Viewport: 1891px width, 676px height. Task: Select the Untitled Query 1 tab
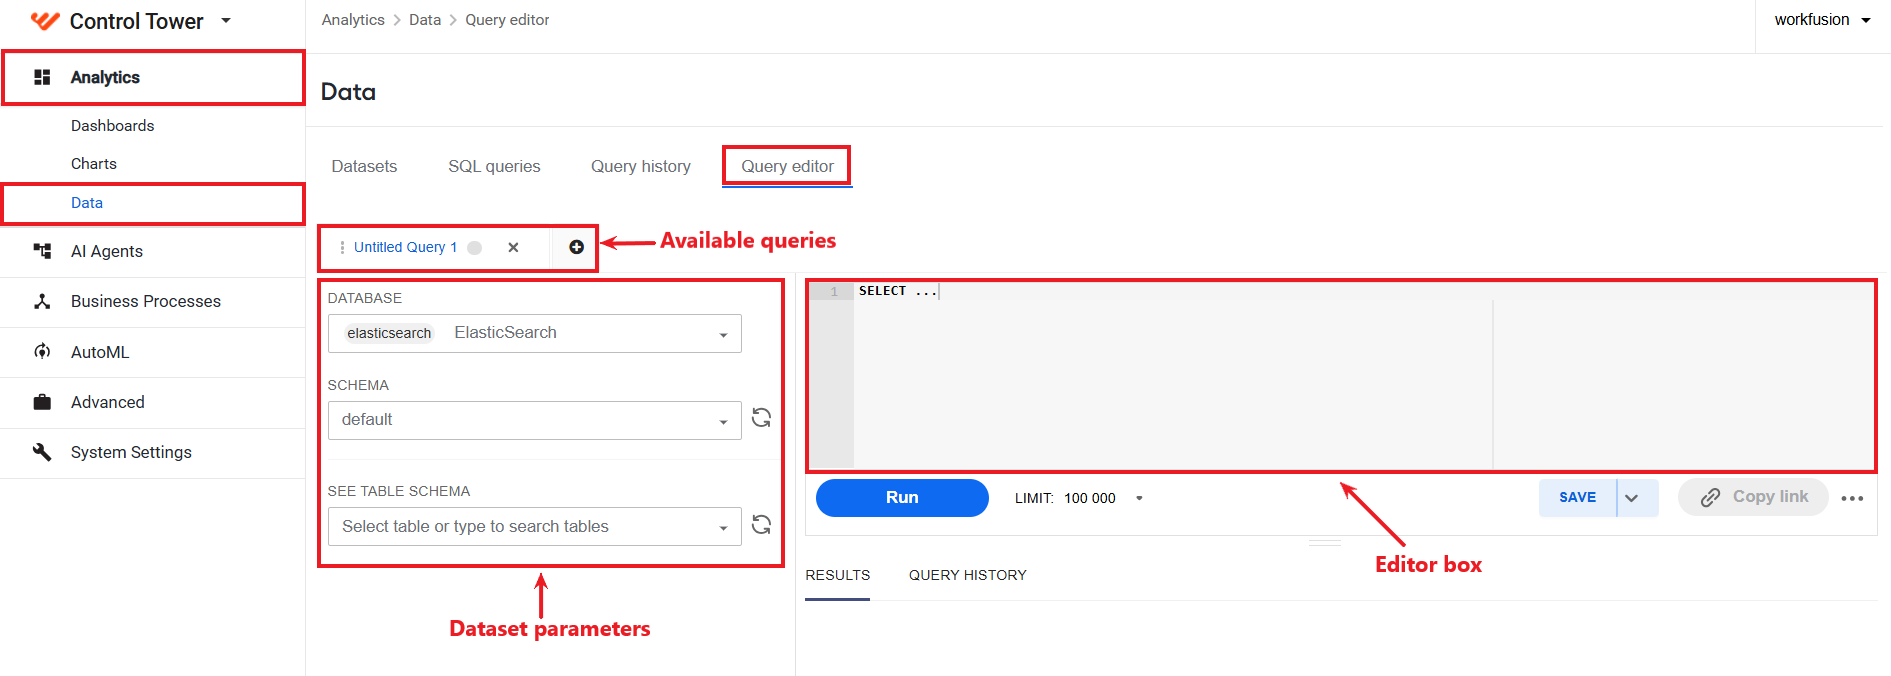click(405, 247)
